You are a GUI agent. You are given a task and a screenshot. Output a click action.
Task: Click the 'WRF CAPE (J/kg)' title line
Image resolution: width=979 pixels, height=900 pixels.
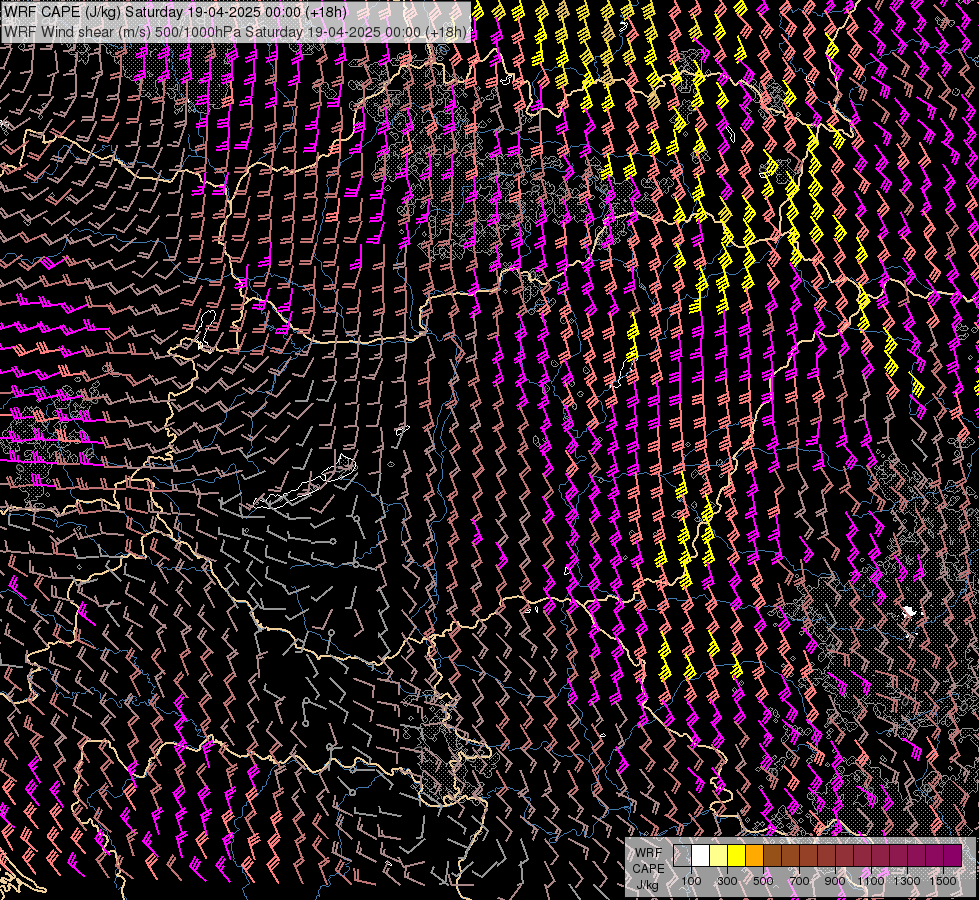pyautogui.click(x=175, y=12)
